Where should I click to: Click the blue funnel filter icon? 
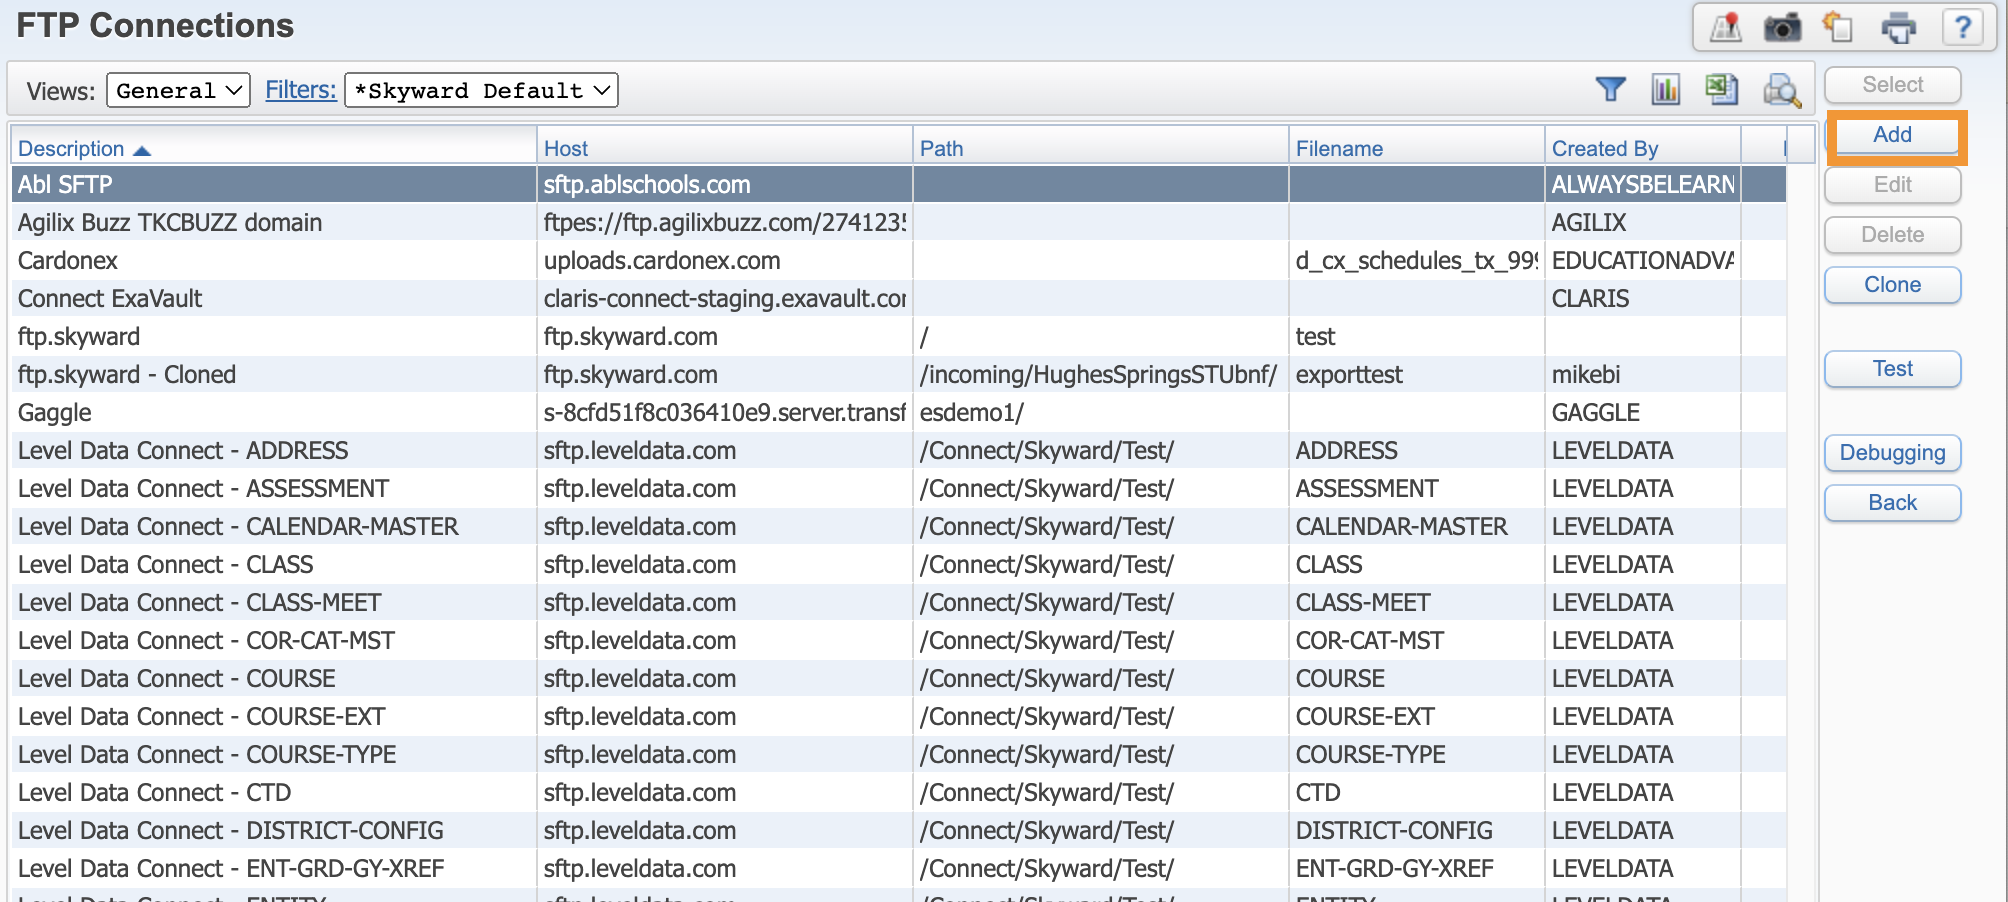pyautogui.click(x=1610, y=90)
